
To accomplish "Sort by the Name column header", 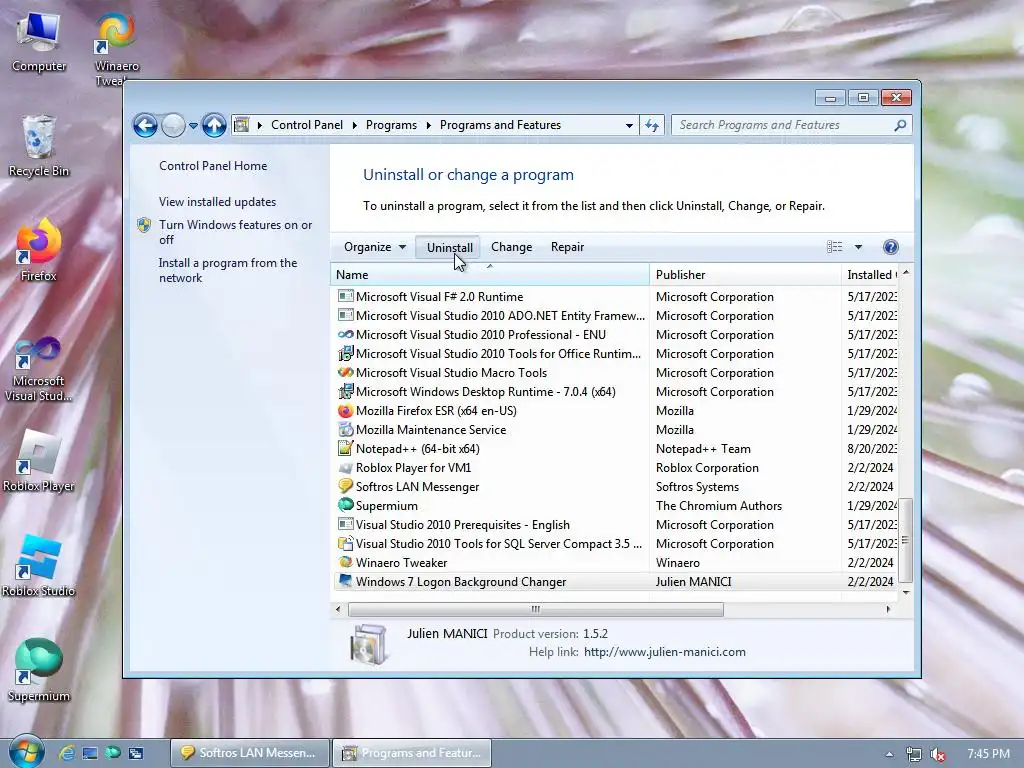I will (x=490, y=275).
